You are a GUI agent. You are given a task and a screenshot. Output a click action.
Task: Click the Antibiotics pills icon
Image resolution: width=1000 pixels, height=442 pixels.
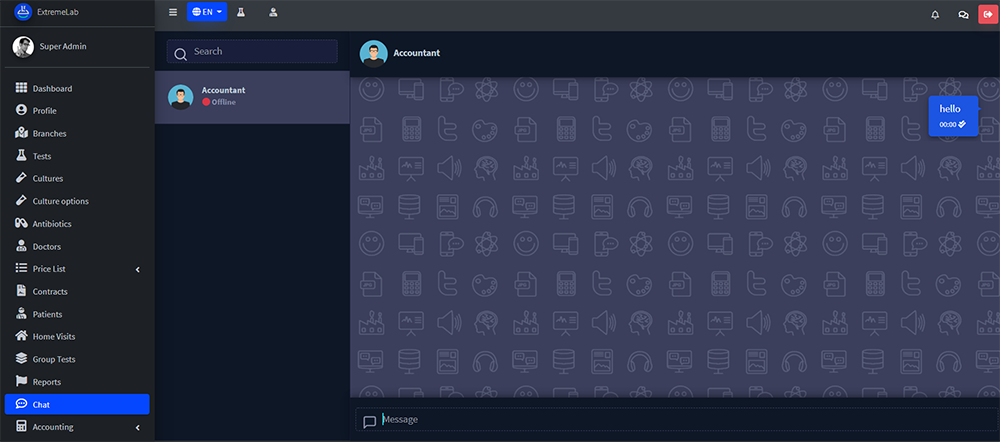[x=22, y=224]
